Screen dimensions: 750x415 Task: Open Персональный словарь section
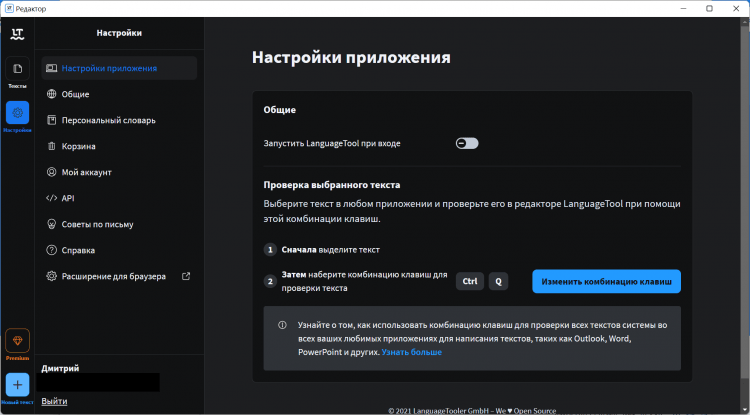119,120
